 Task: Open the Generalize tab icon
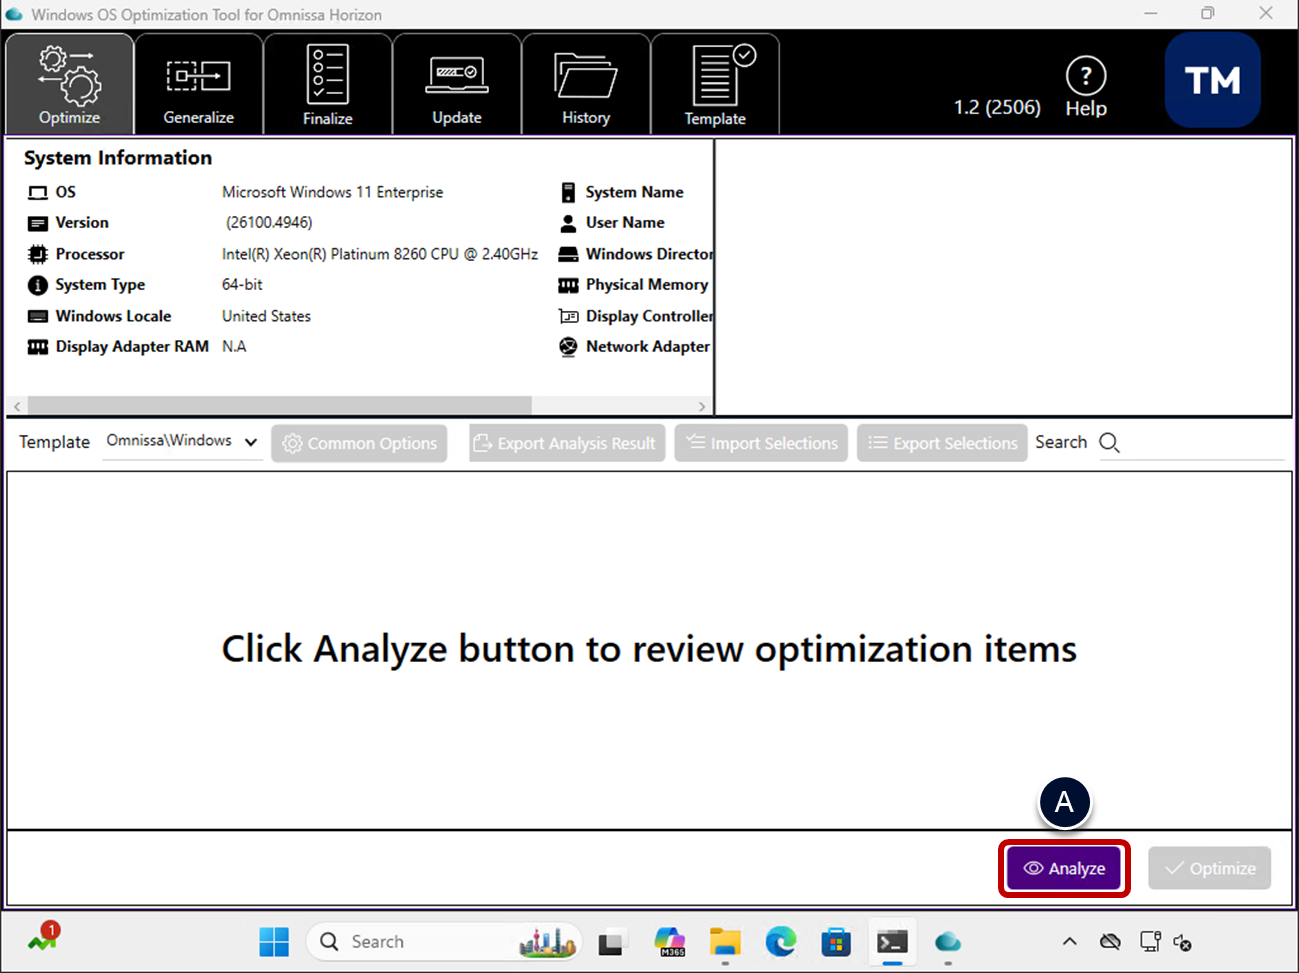pos(198,76)
